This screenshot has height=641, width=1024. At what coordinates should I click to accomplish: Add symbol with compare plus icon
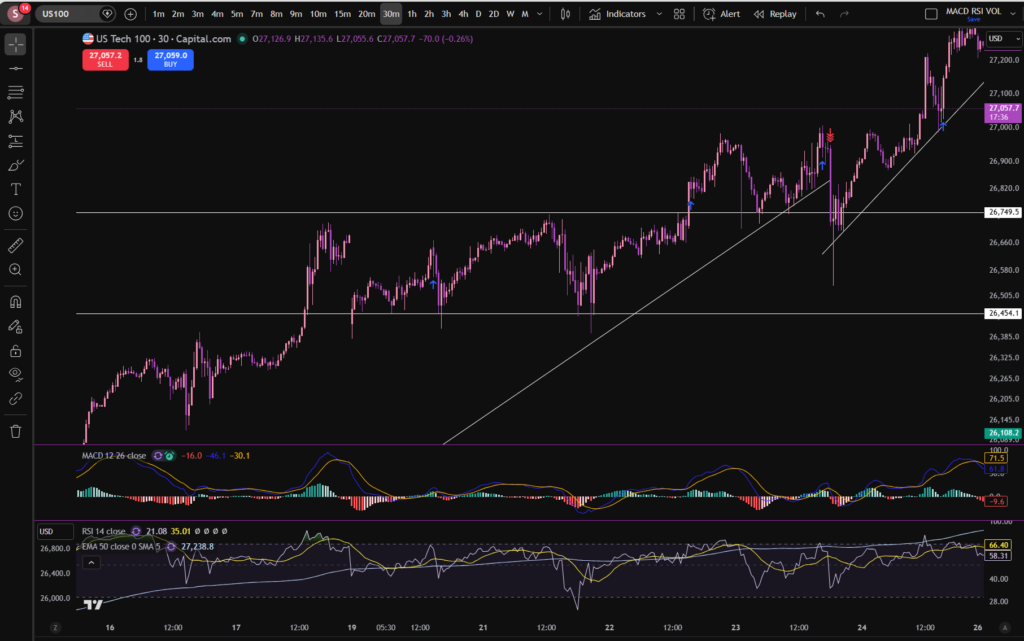131,14
